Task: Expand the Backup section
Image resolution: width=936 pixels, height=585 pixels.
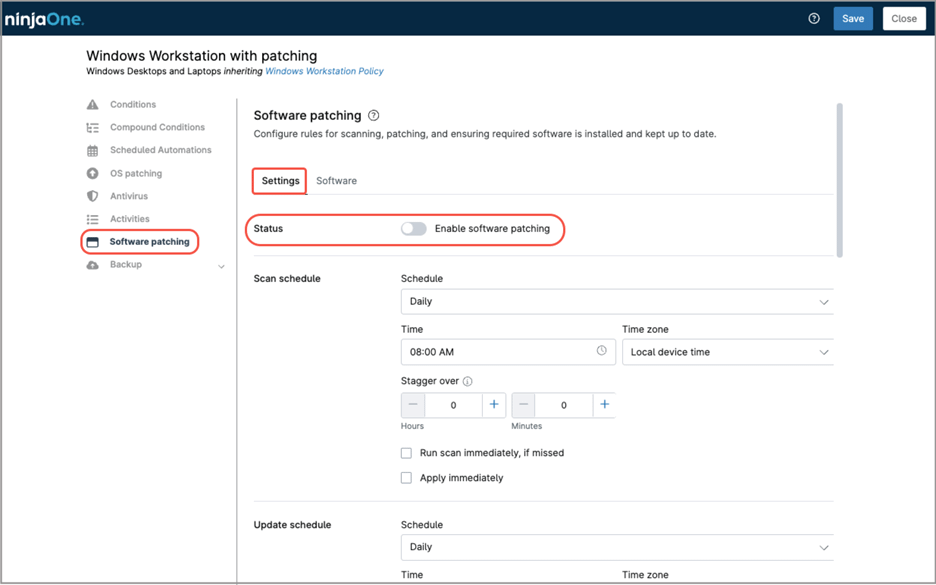Action: [221, 265]
